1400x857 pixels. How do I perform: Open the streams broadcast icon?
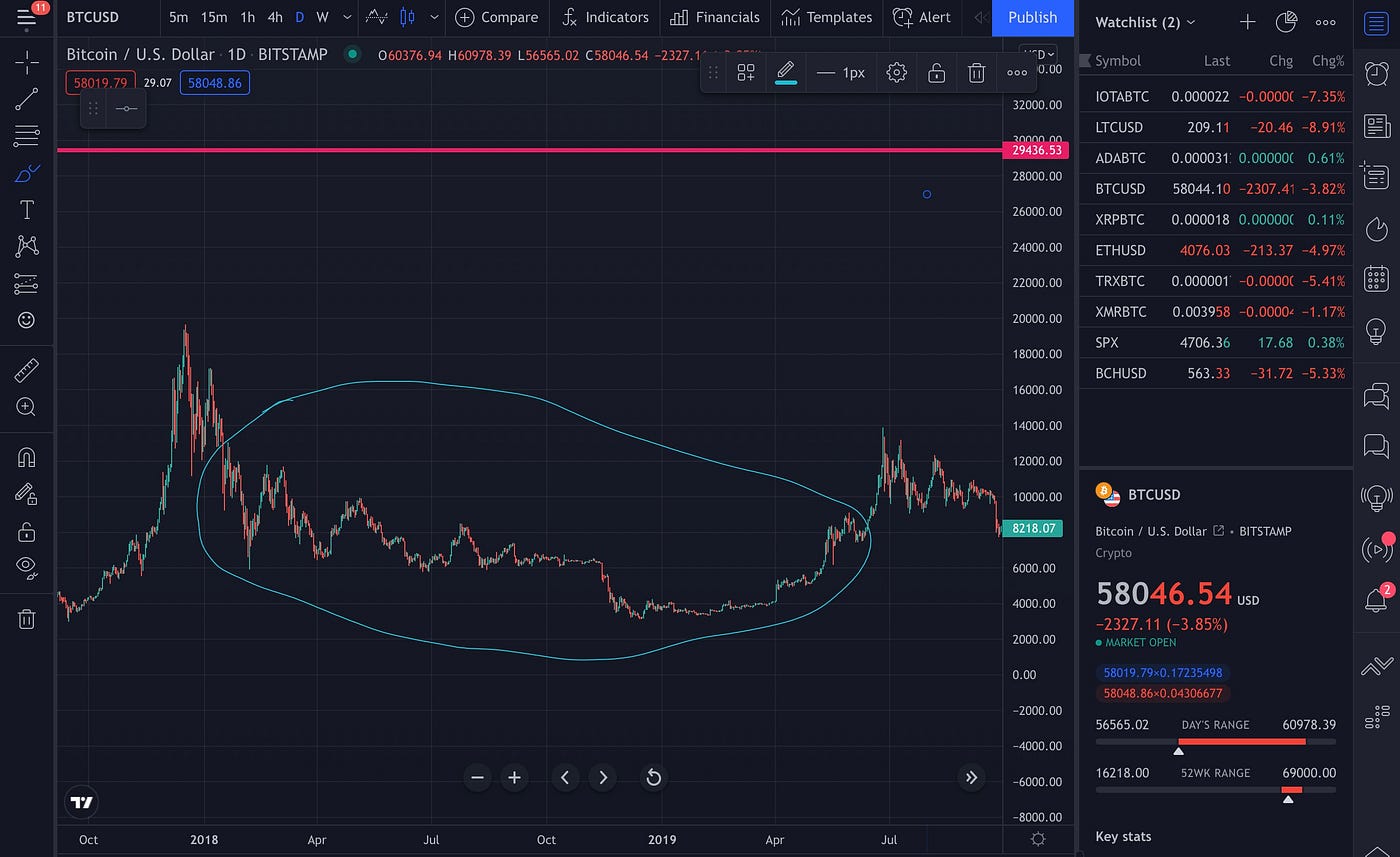[x=1377, y=549]
